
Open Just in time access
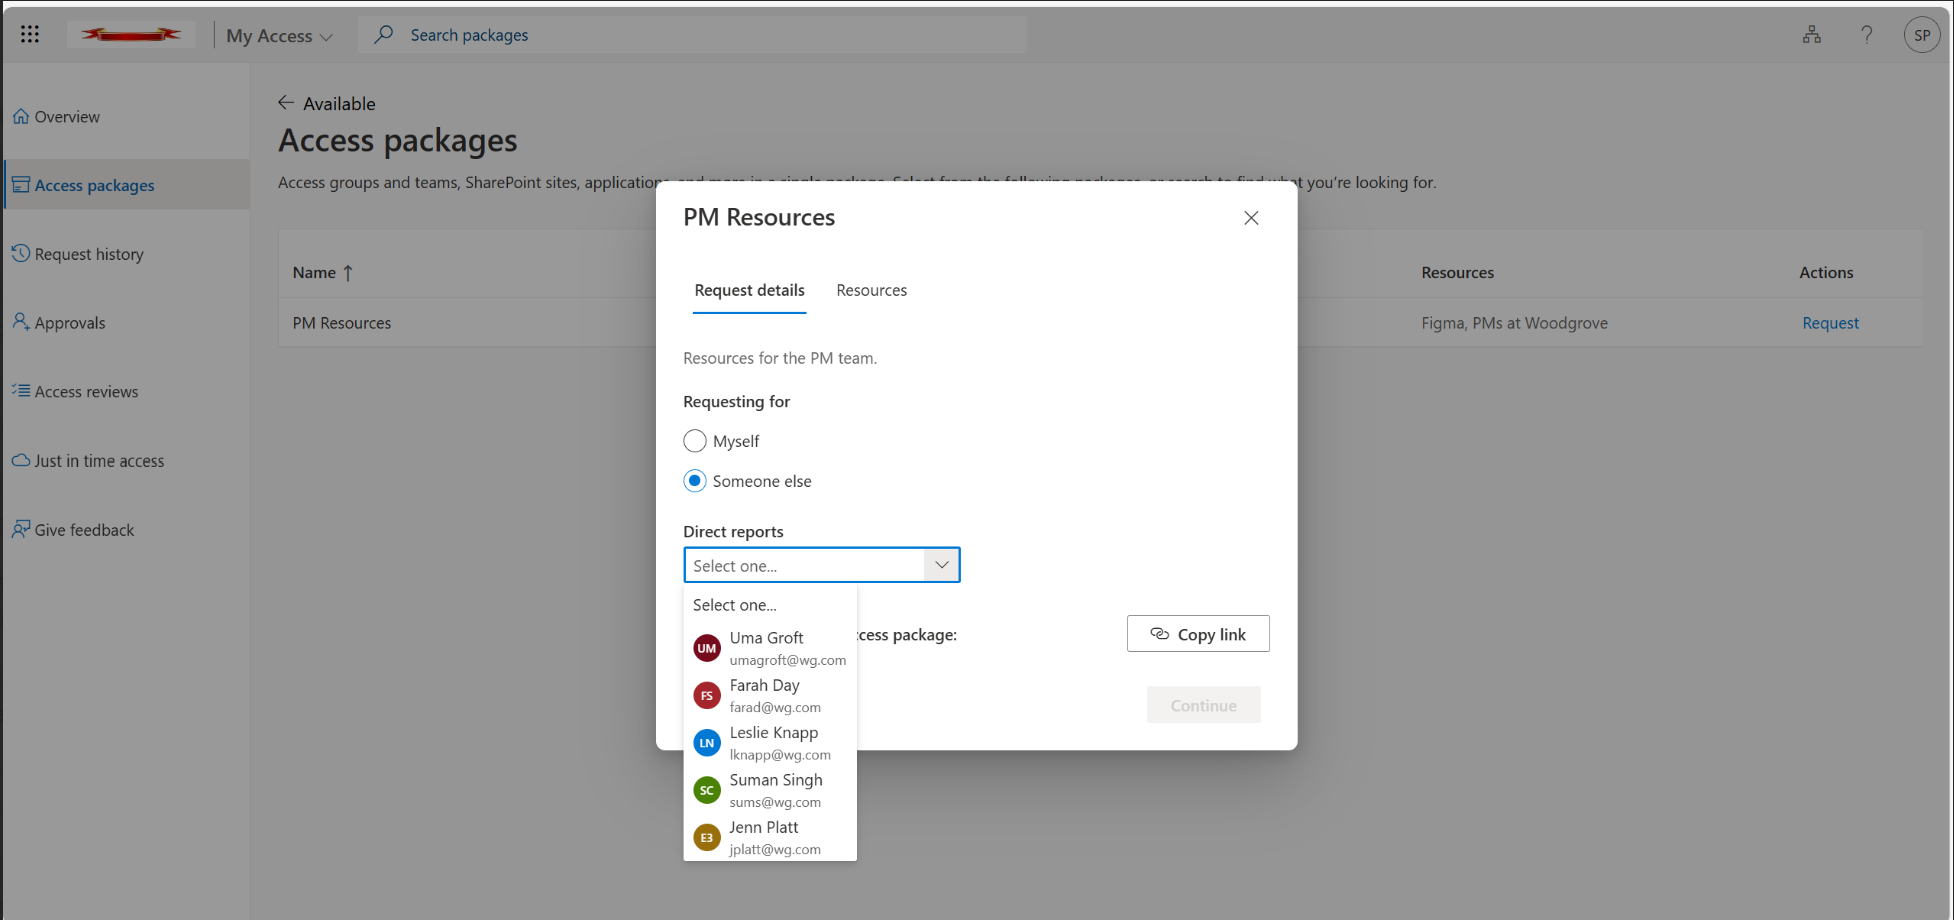(99, 460)
